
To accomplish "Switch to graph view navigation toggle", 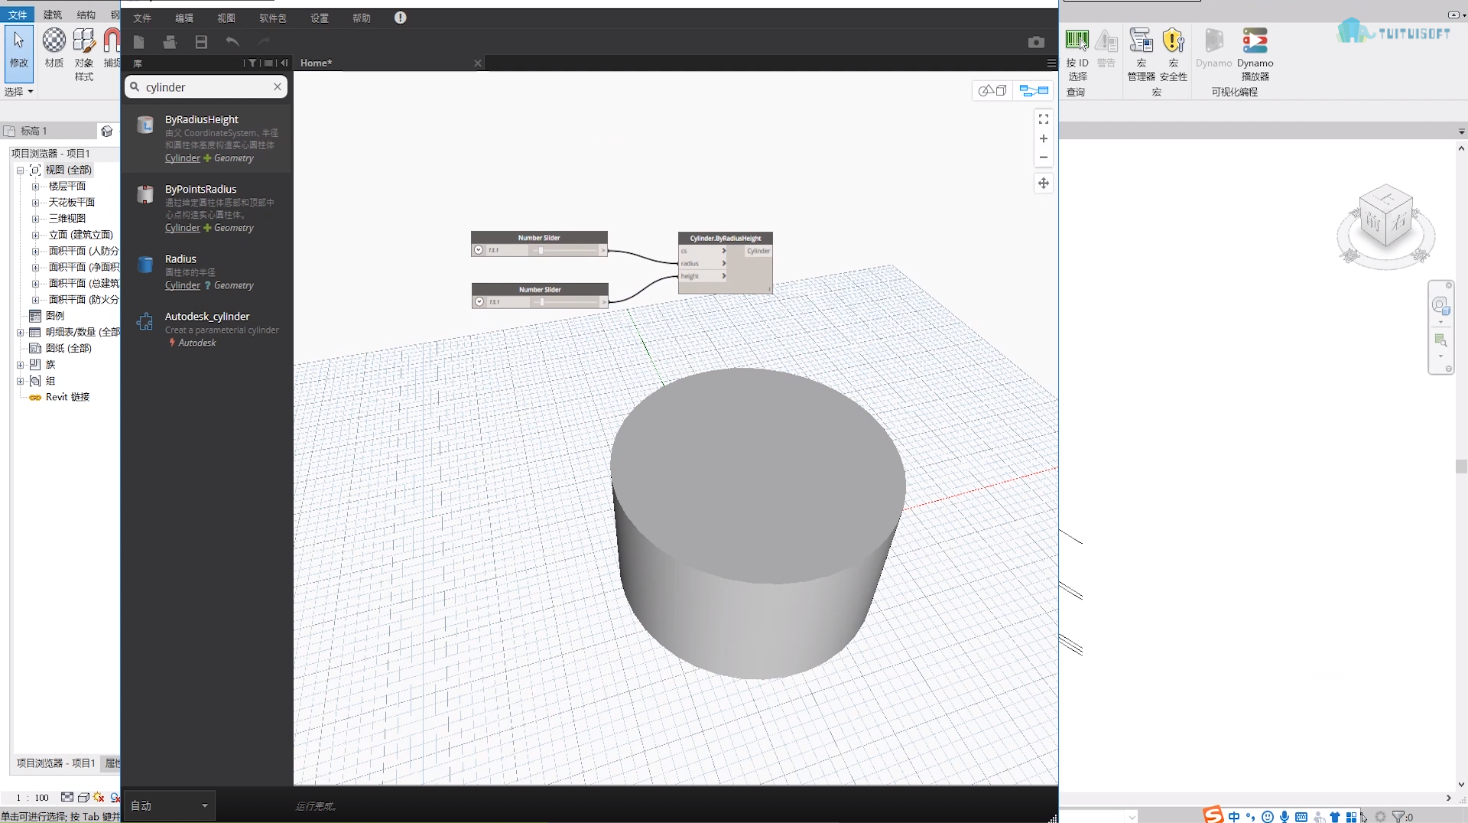I will click(x=1034, y=91).
